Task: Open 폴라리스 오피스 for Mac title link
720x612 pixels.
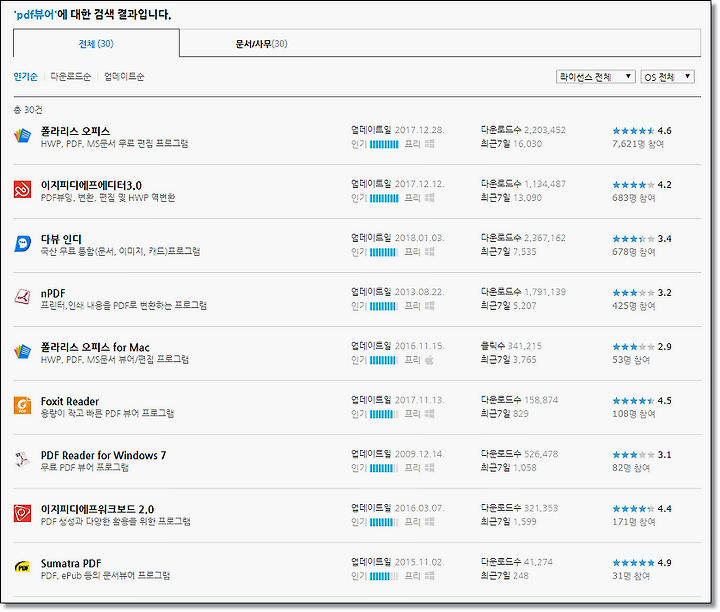Action: (95, 347)
